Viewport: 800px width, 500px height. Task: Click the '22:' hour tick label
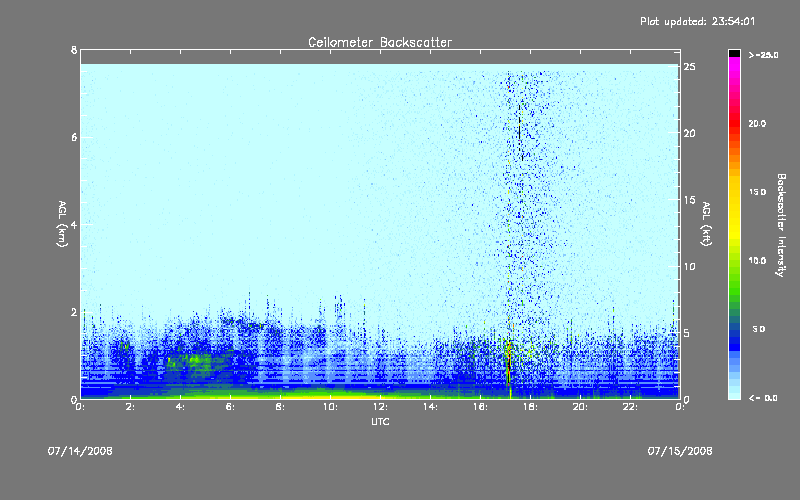pyautogui.click(x=630, y=407)
